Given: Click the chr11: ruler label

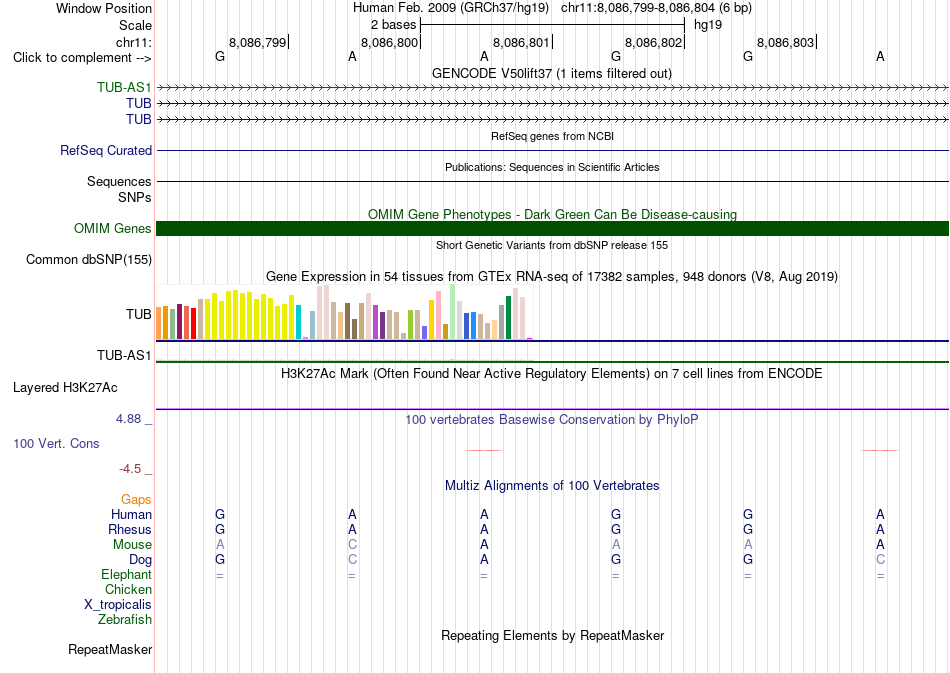Looking at the screenshot, I should [x=133, y=42].
